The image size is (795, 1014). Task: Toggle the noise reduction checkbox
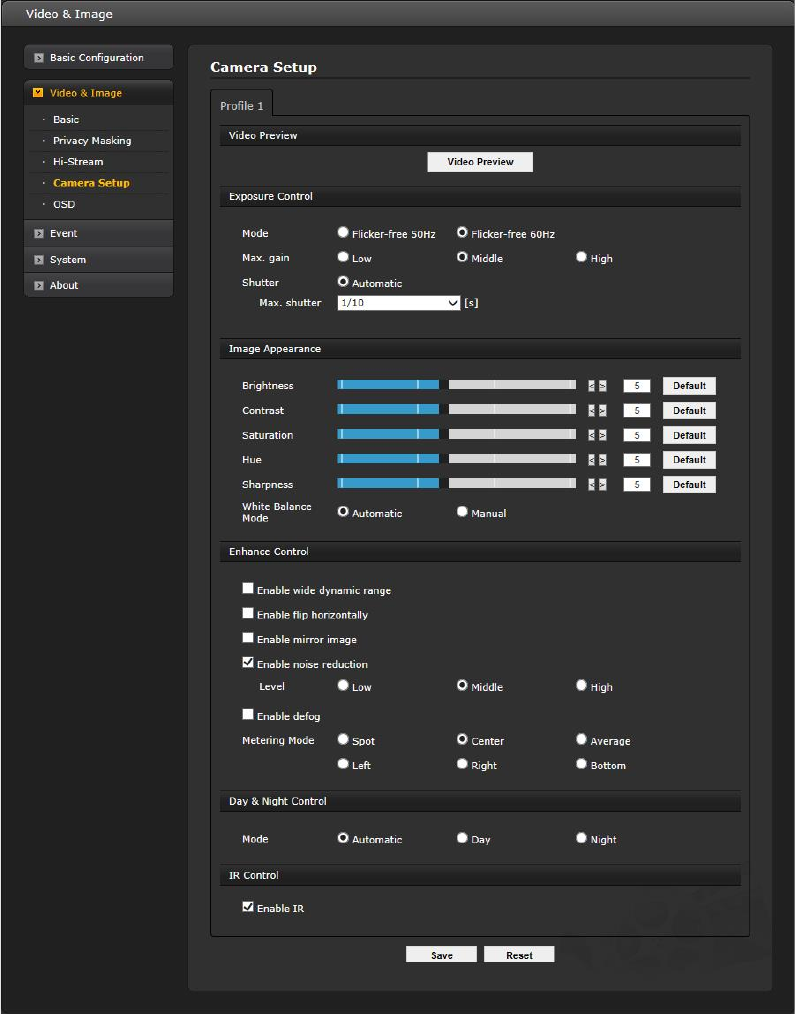(x=248, y=662)
